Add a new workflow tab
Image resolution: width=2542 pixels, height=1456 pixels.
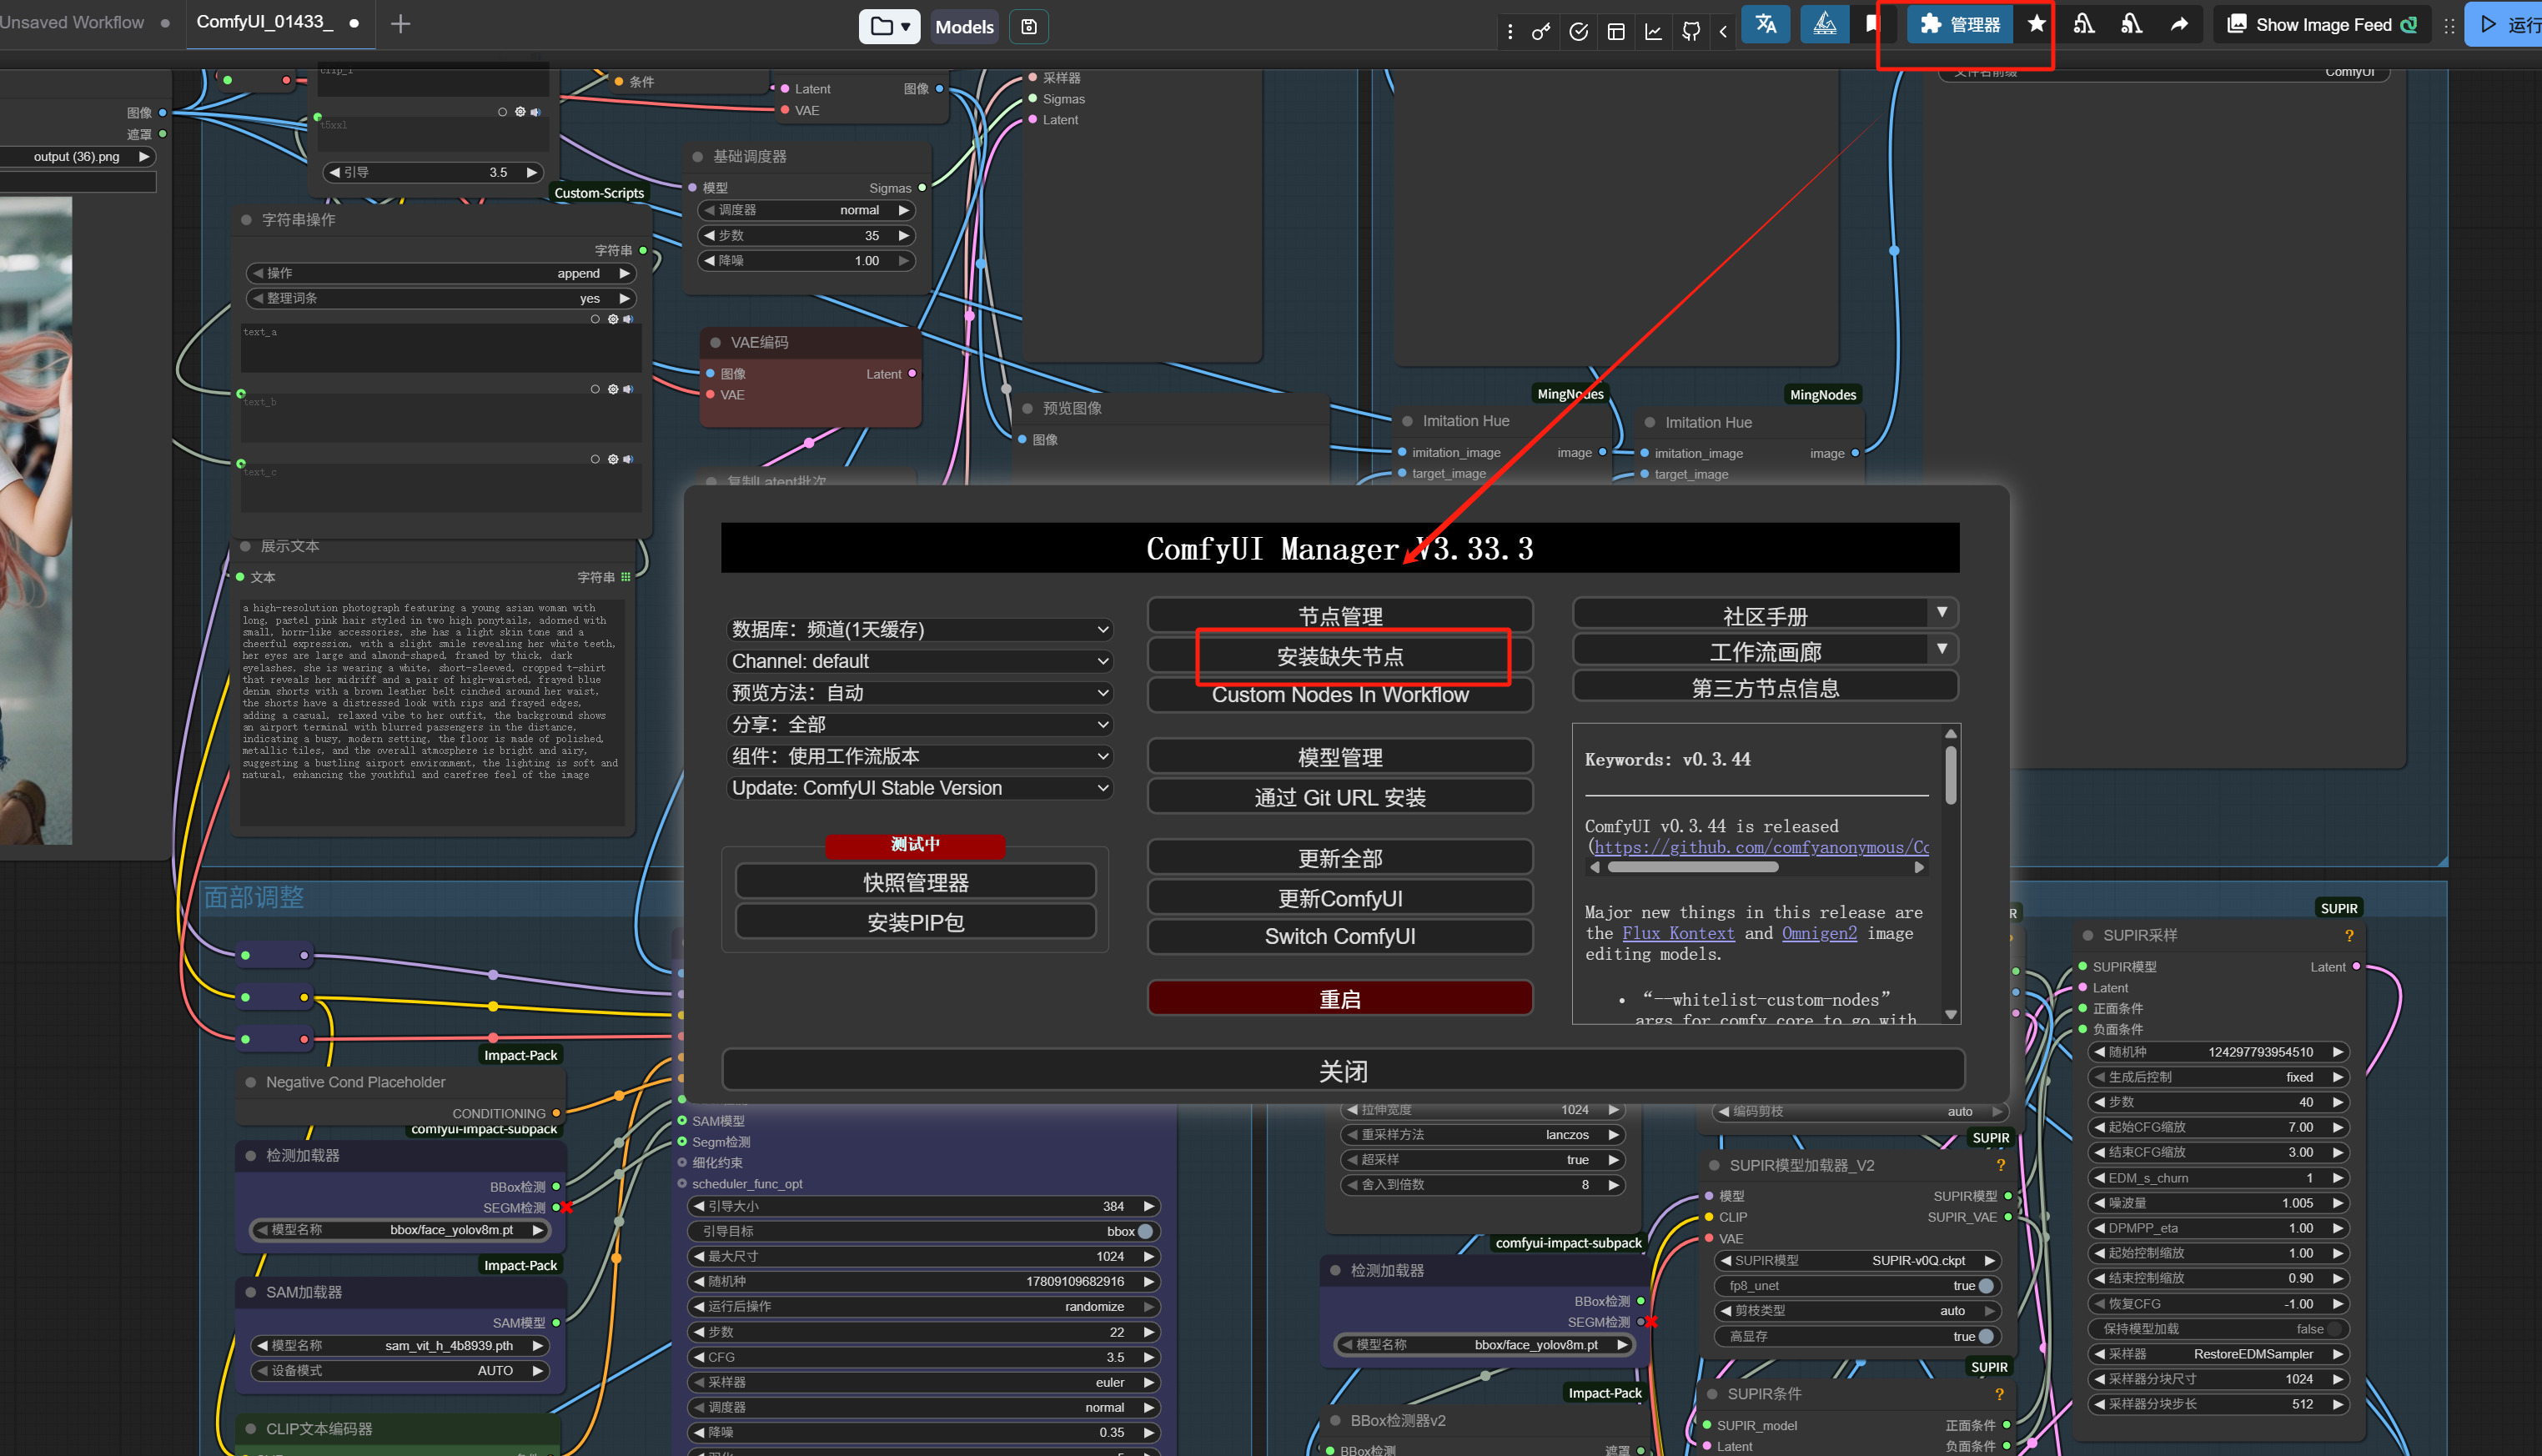[x=400, y=24]
